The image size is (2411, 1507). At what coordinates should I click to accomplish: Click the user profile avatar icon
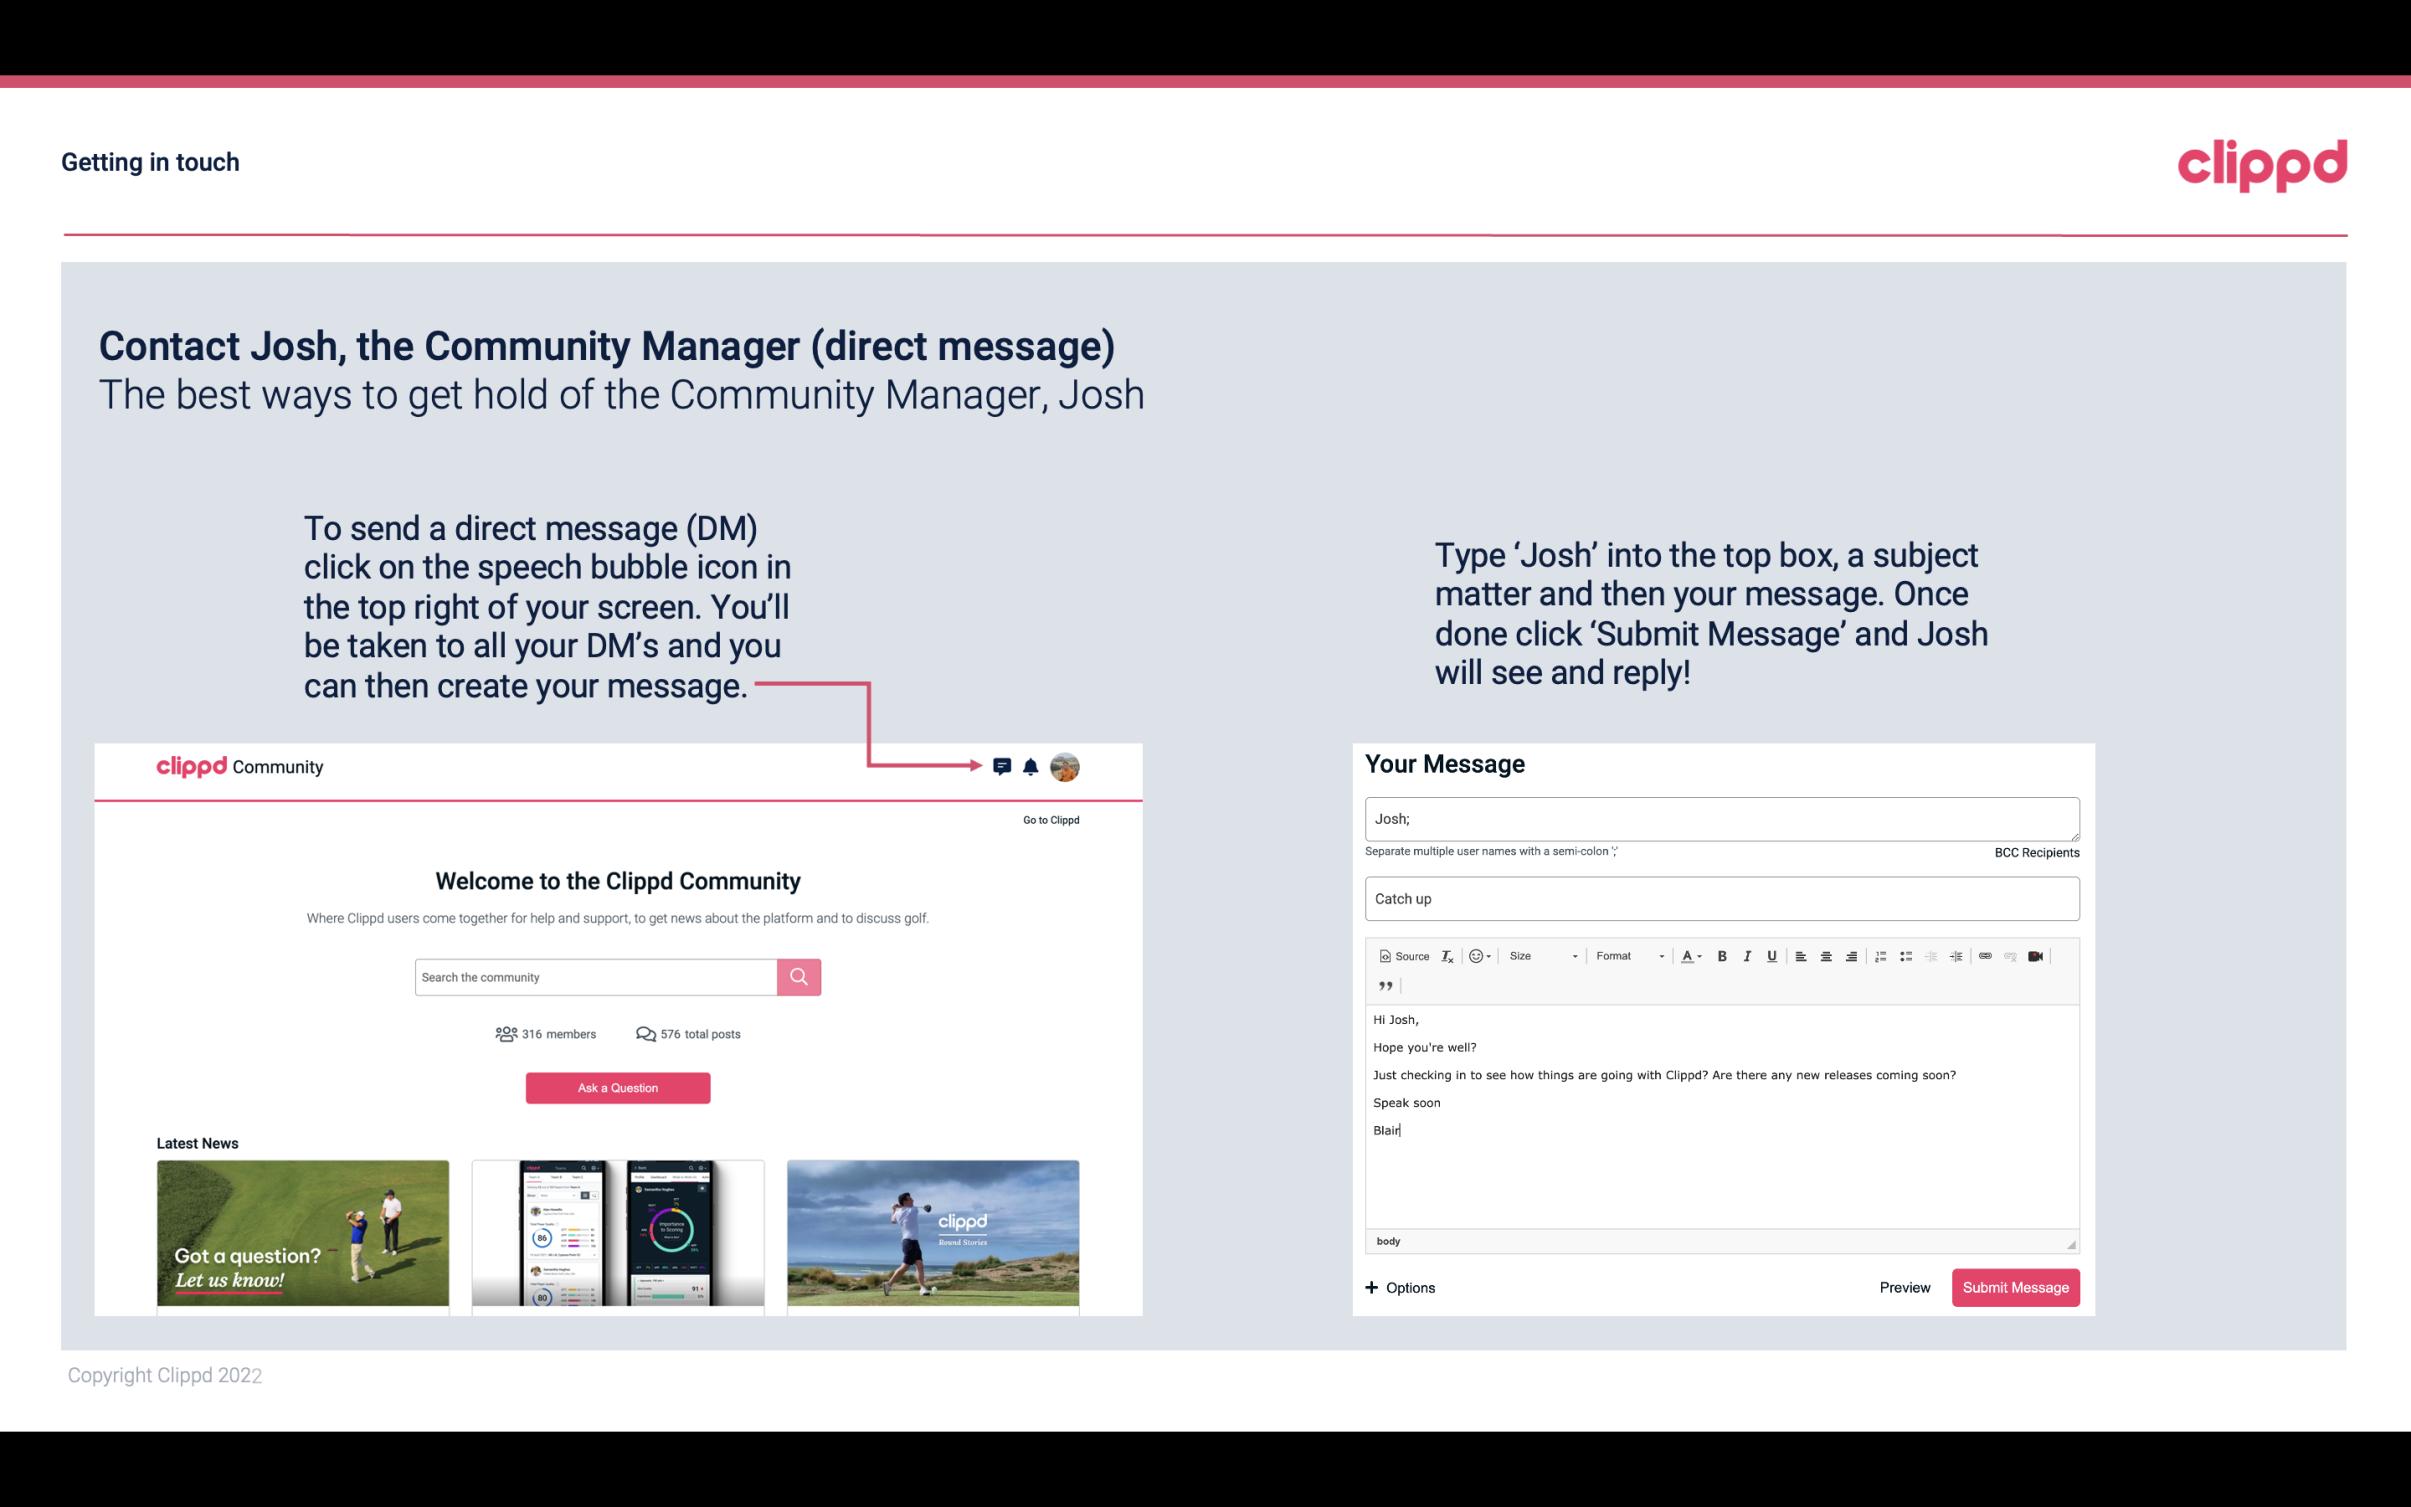point(1066,766)
